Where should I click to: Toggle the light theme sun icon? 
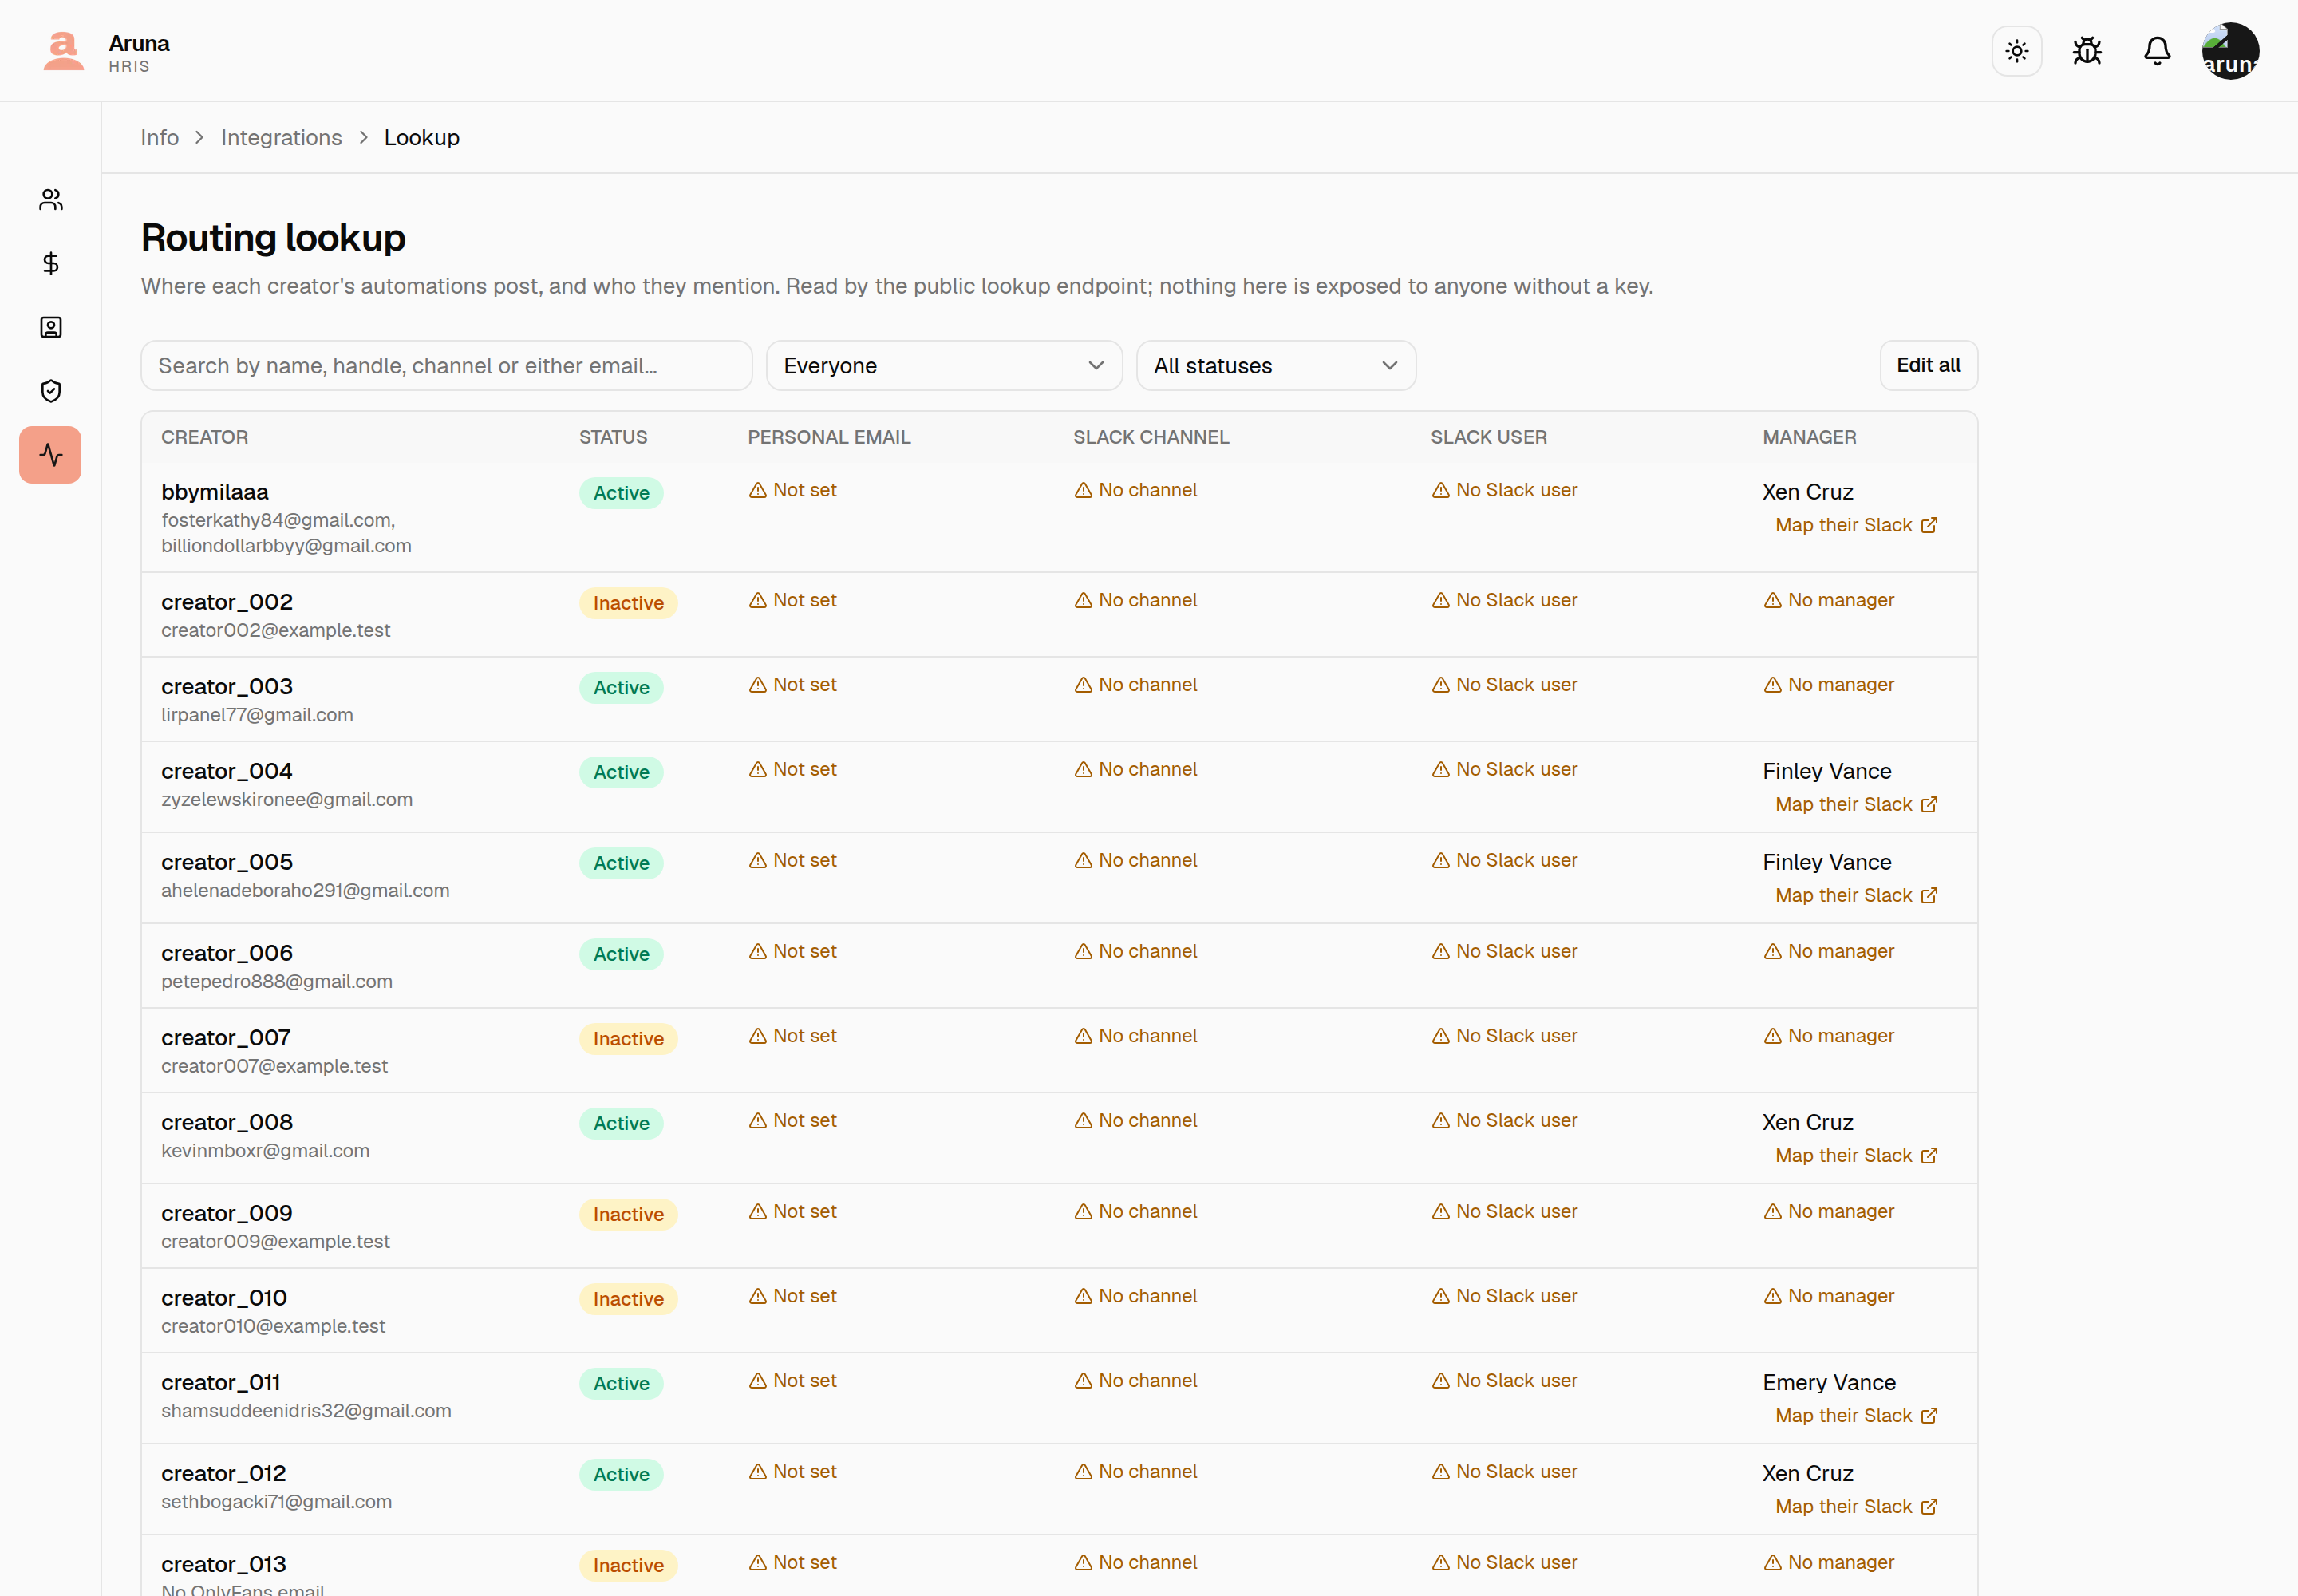point(2016,51)
